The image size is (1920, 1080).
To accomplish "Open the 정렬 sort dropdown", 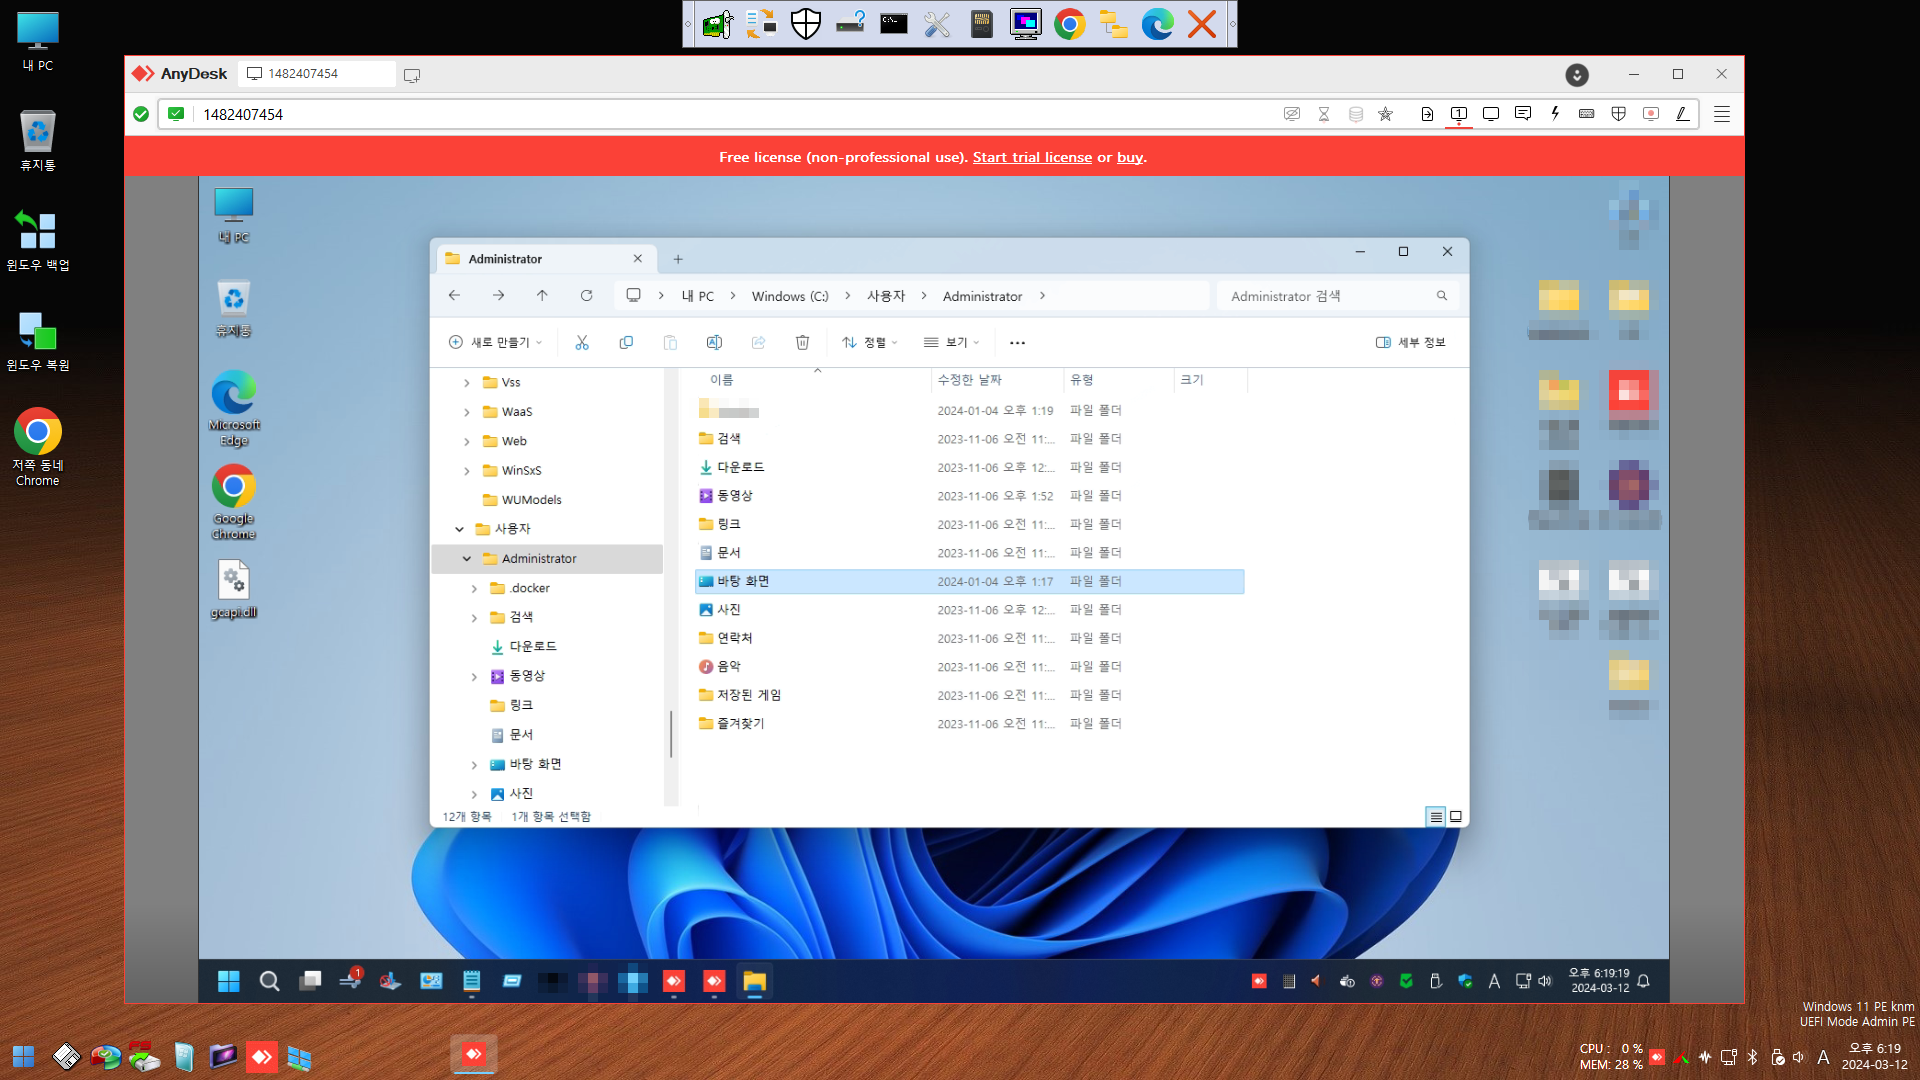I will coord(870,343).
